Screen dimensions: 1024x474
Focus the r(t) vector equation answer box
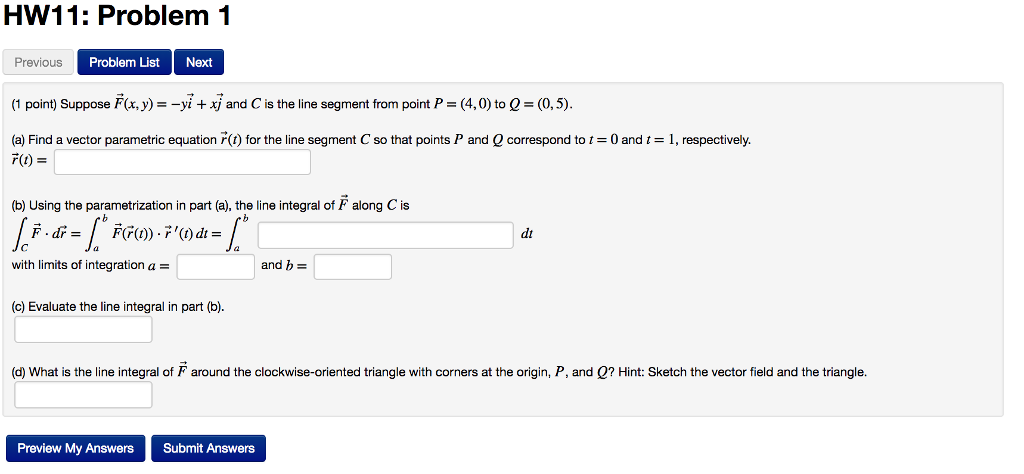click(182, 162)
